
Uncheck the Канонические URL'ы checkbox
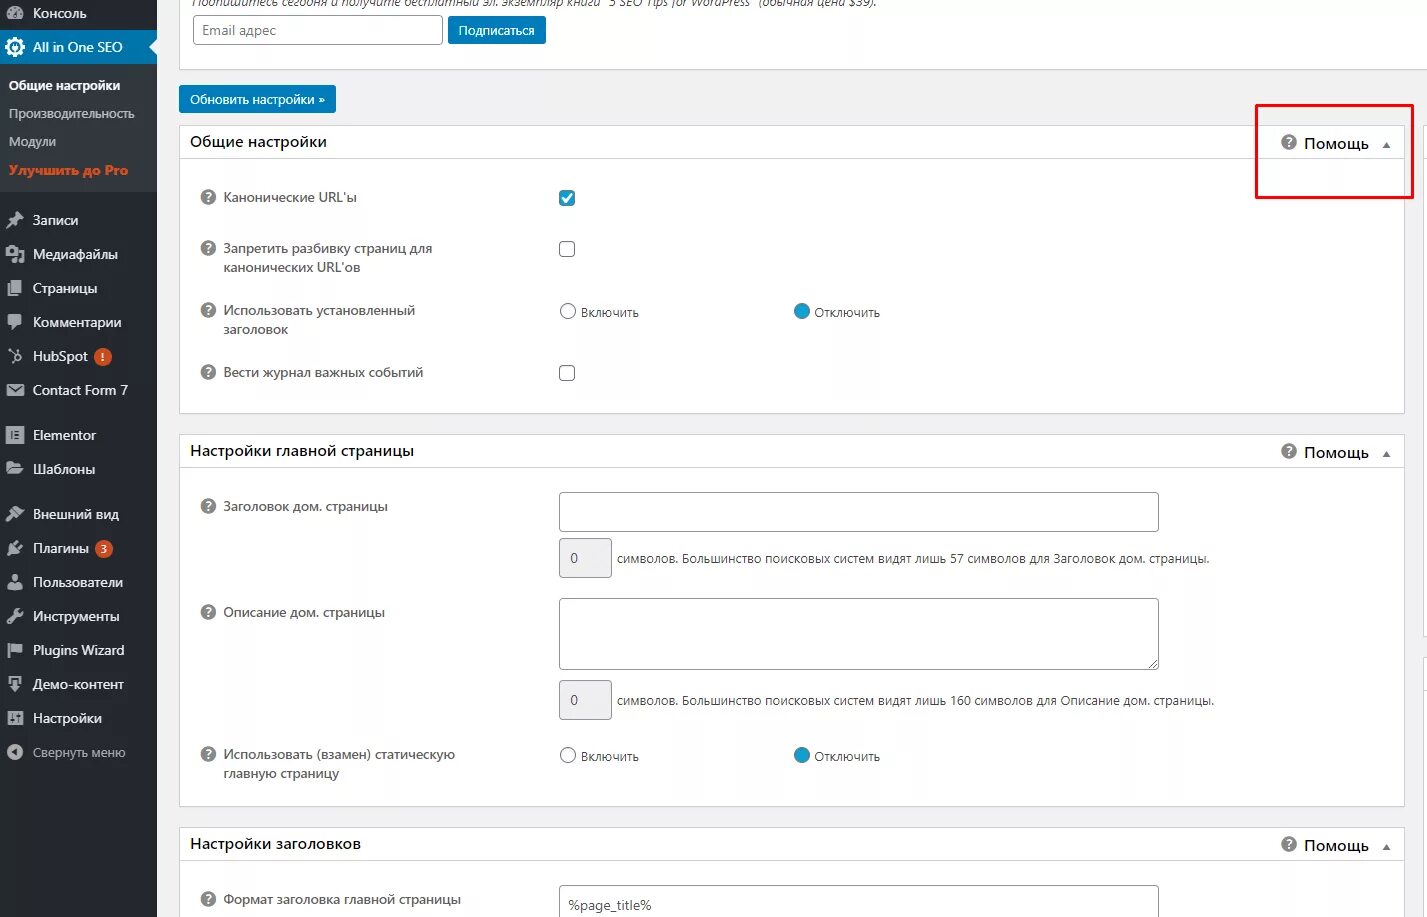pos(567,198)
